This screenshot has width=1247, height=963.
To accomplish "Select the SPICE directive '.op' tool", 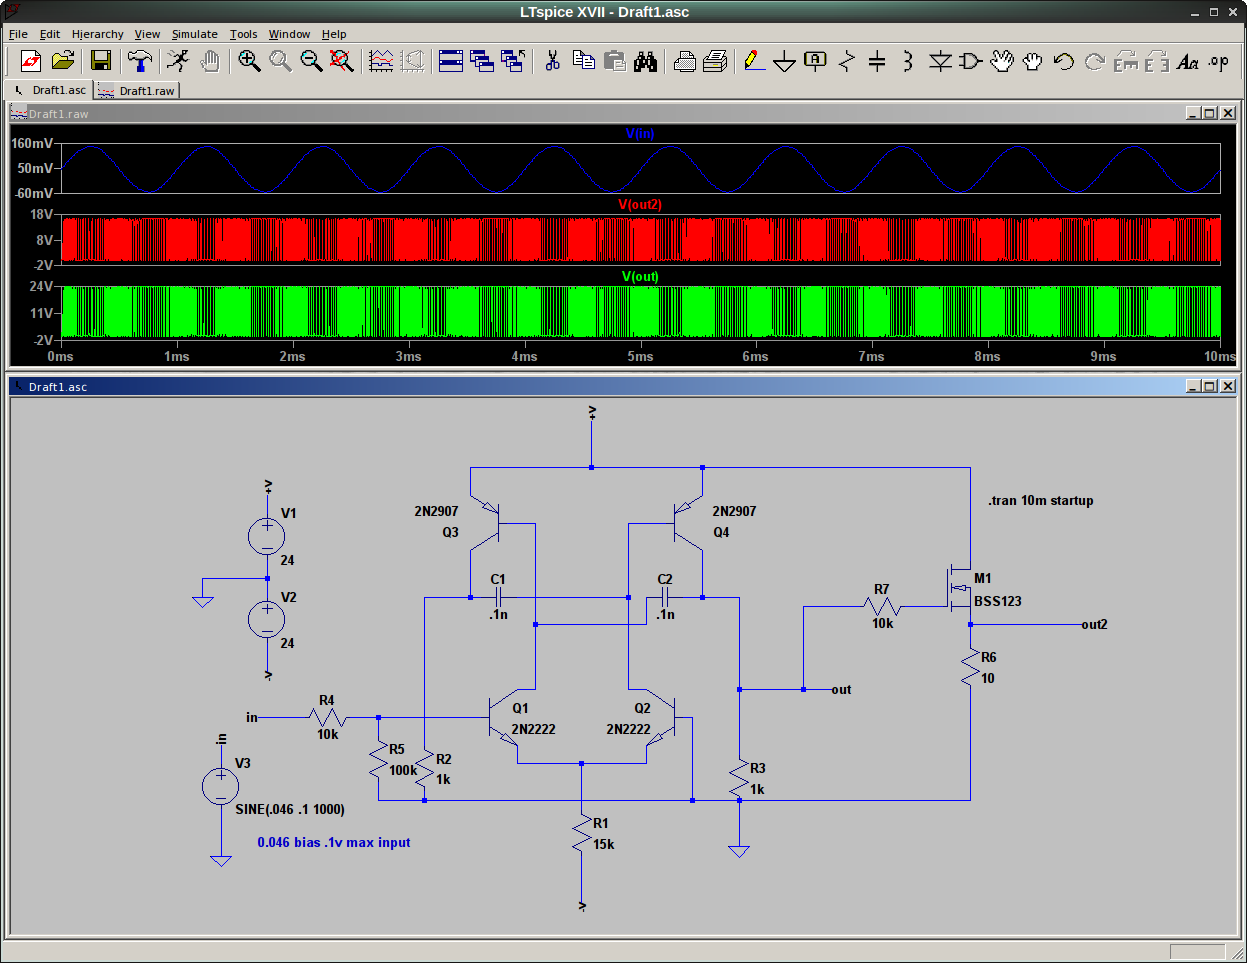I will click(x=1218, y=62).
